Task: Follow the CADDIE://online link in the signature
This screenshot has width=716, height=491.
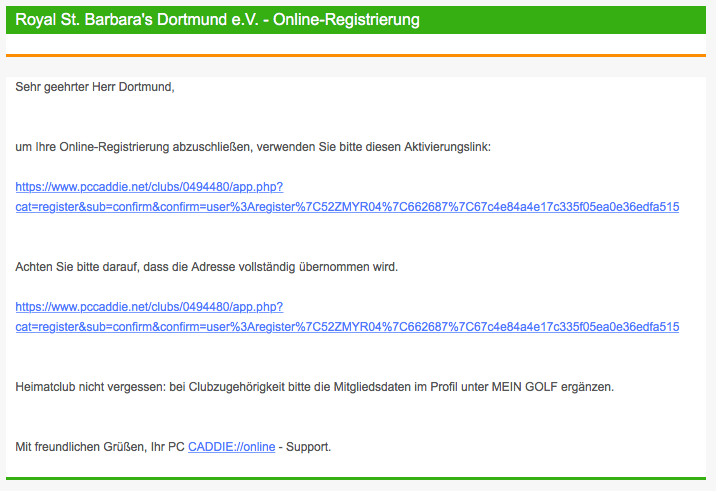Action: pyautogui.click(x=231, y=446)
